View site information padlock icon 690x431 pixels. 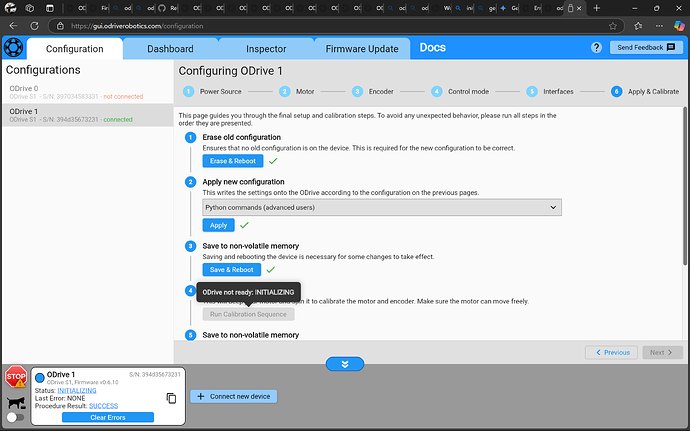coord(60,26)
